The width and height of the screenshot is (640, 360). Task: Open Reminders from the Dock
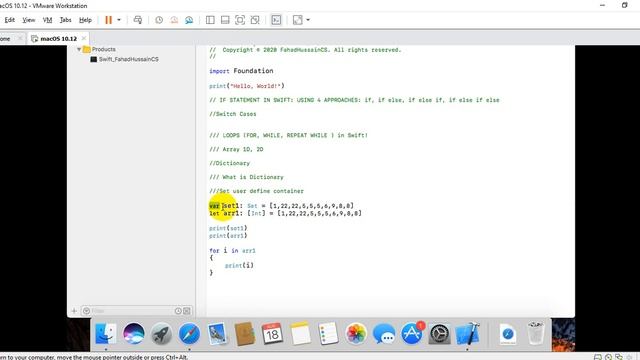coord(328,334)
